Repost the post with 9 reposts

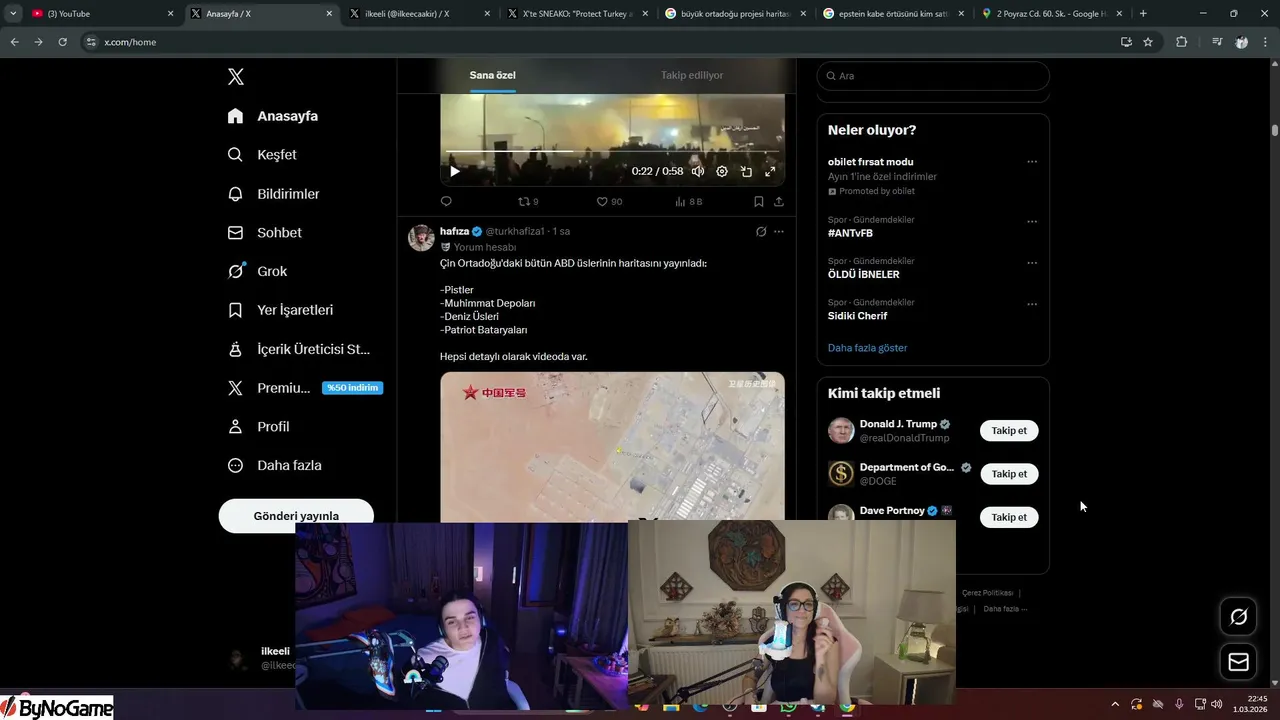coord(528,201)
